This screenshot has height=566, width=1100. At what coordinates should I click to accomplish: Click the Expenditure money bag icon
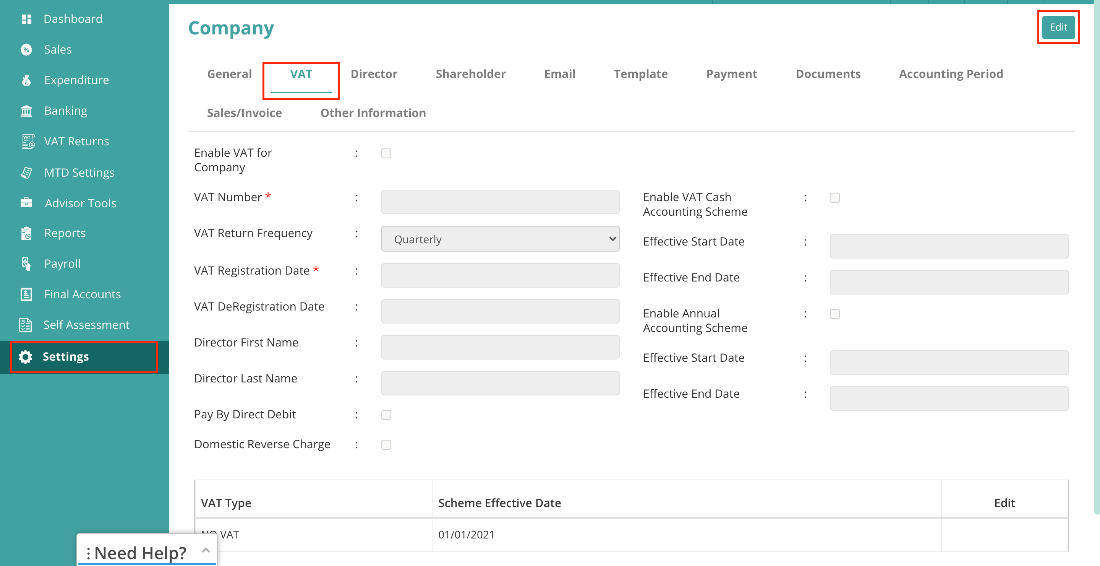click(x=27, y=81)
